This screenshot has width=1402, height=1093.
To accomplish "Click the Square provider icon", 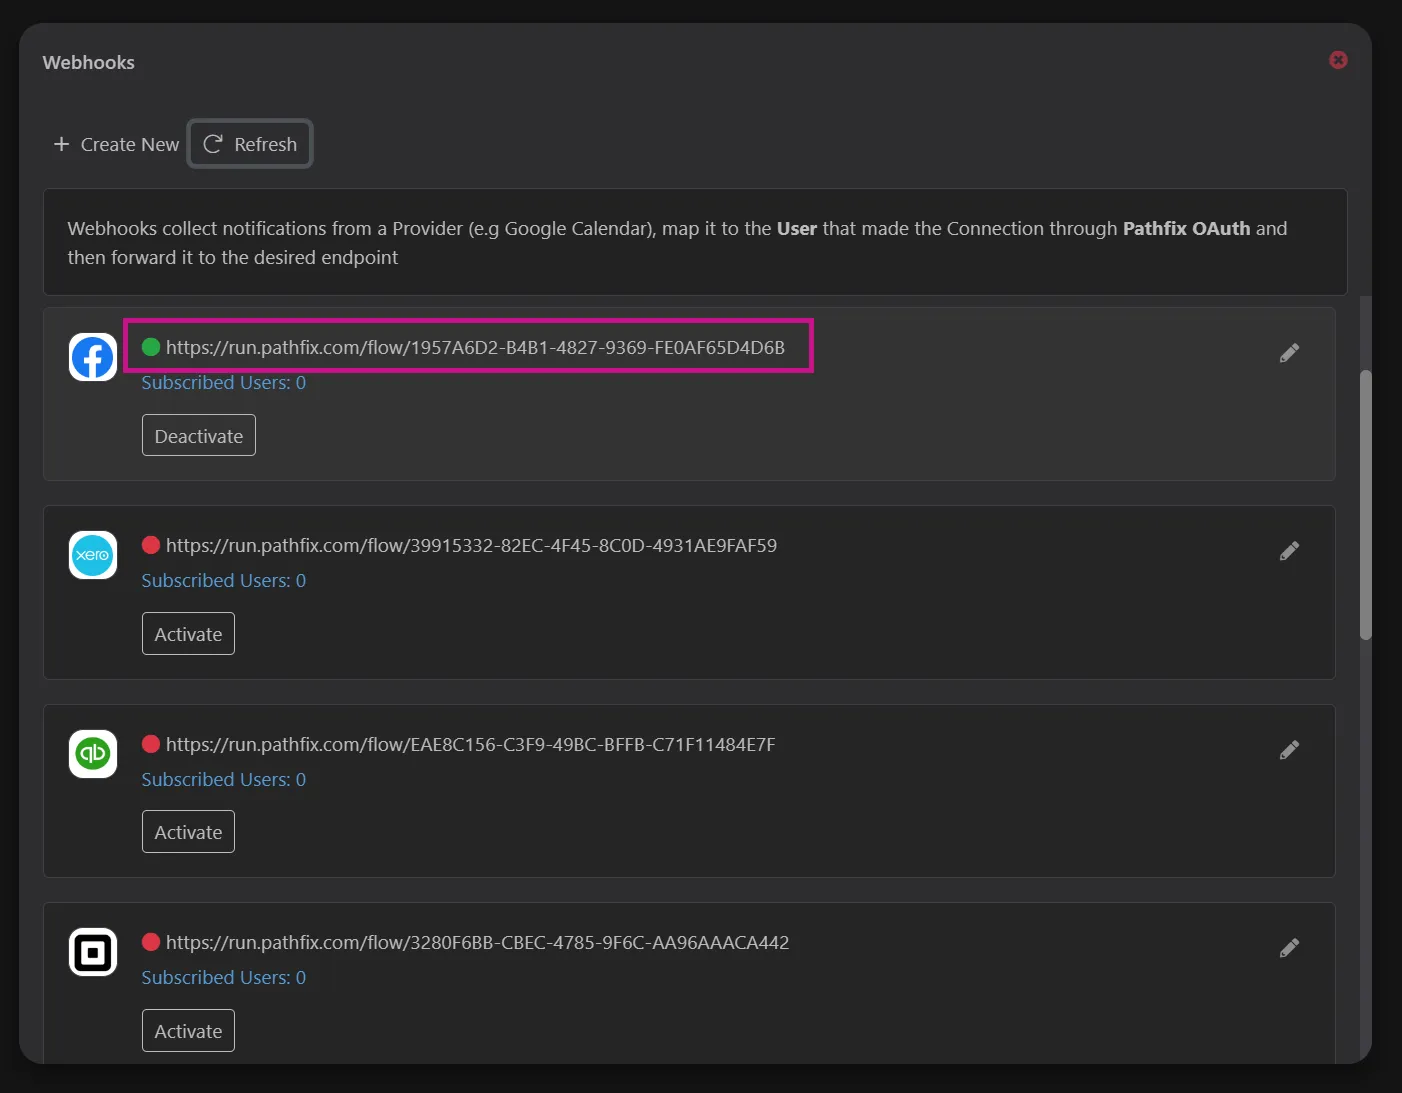I will [93, 952].
